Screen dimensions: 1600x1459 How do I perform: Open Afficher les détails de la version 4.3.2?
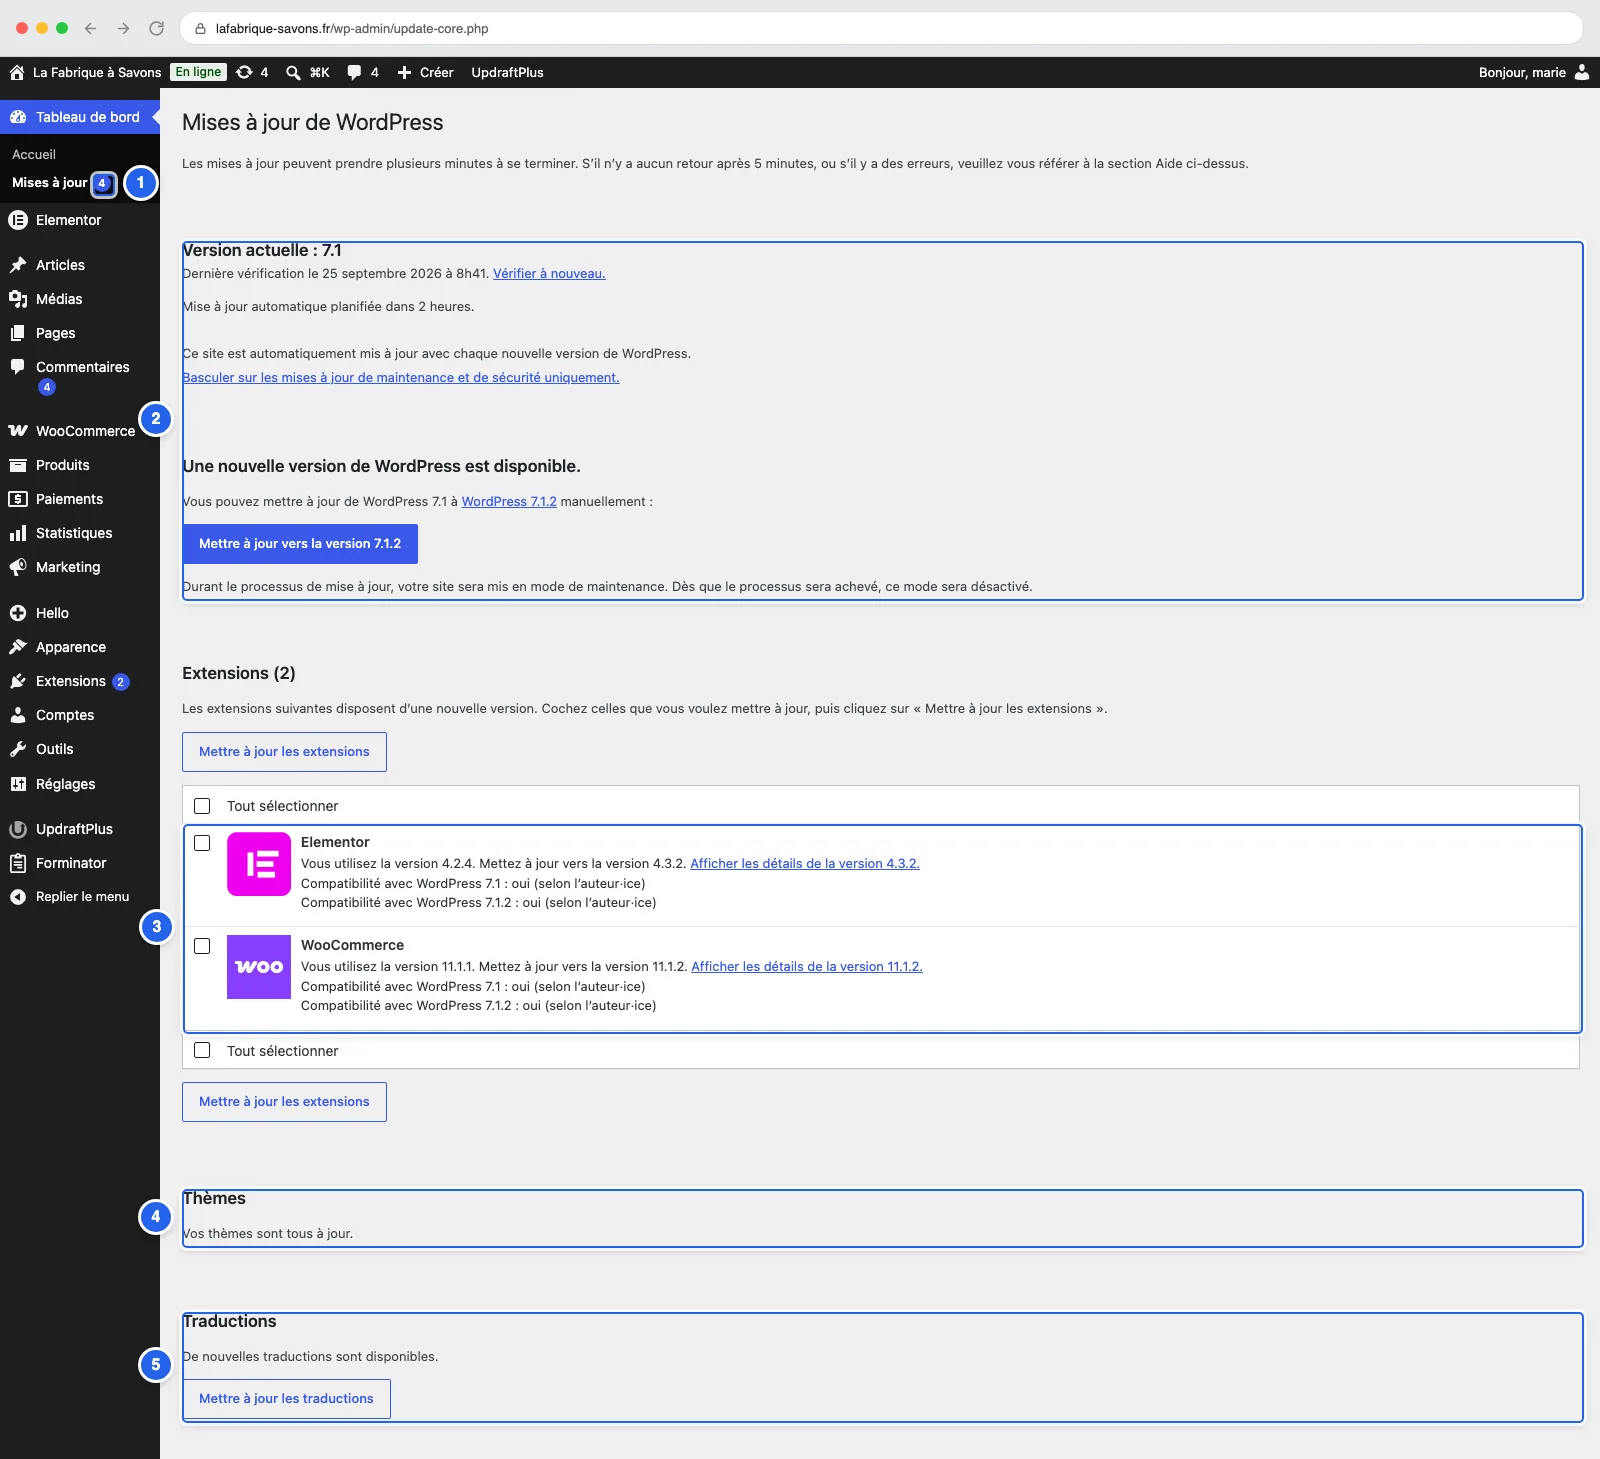[x=805, y=863]
